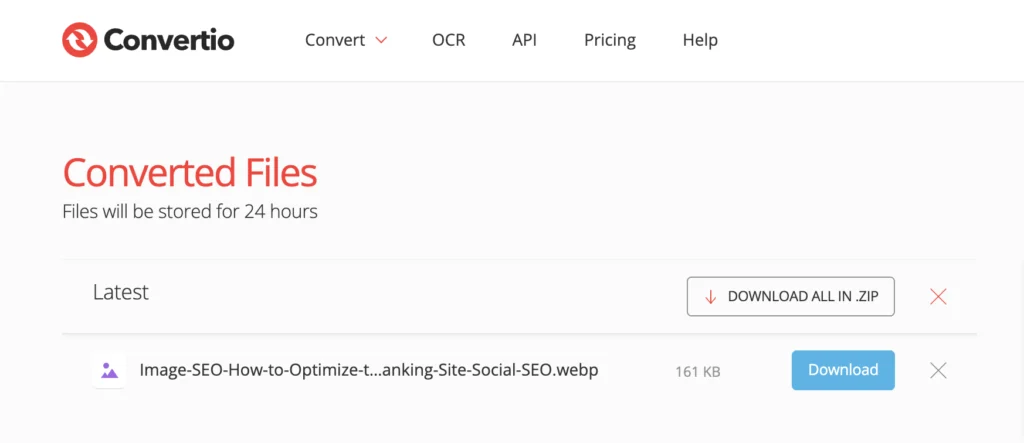Navigate to the Pricing page
Image resolution: width=1024 pixels, height=443 pixels.
[x=609, y=40]
